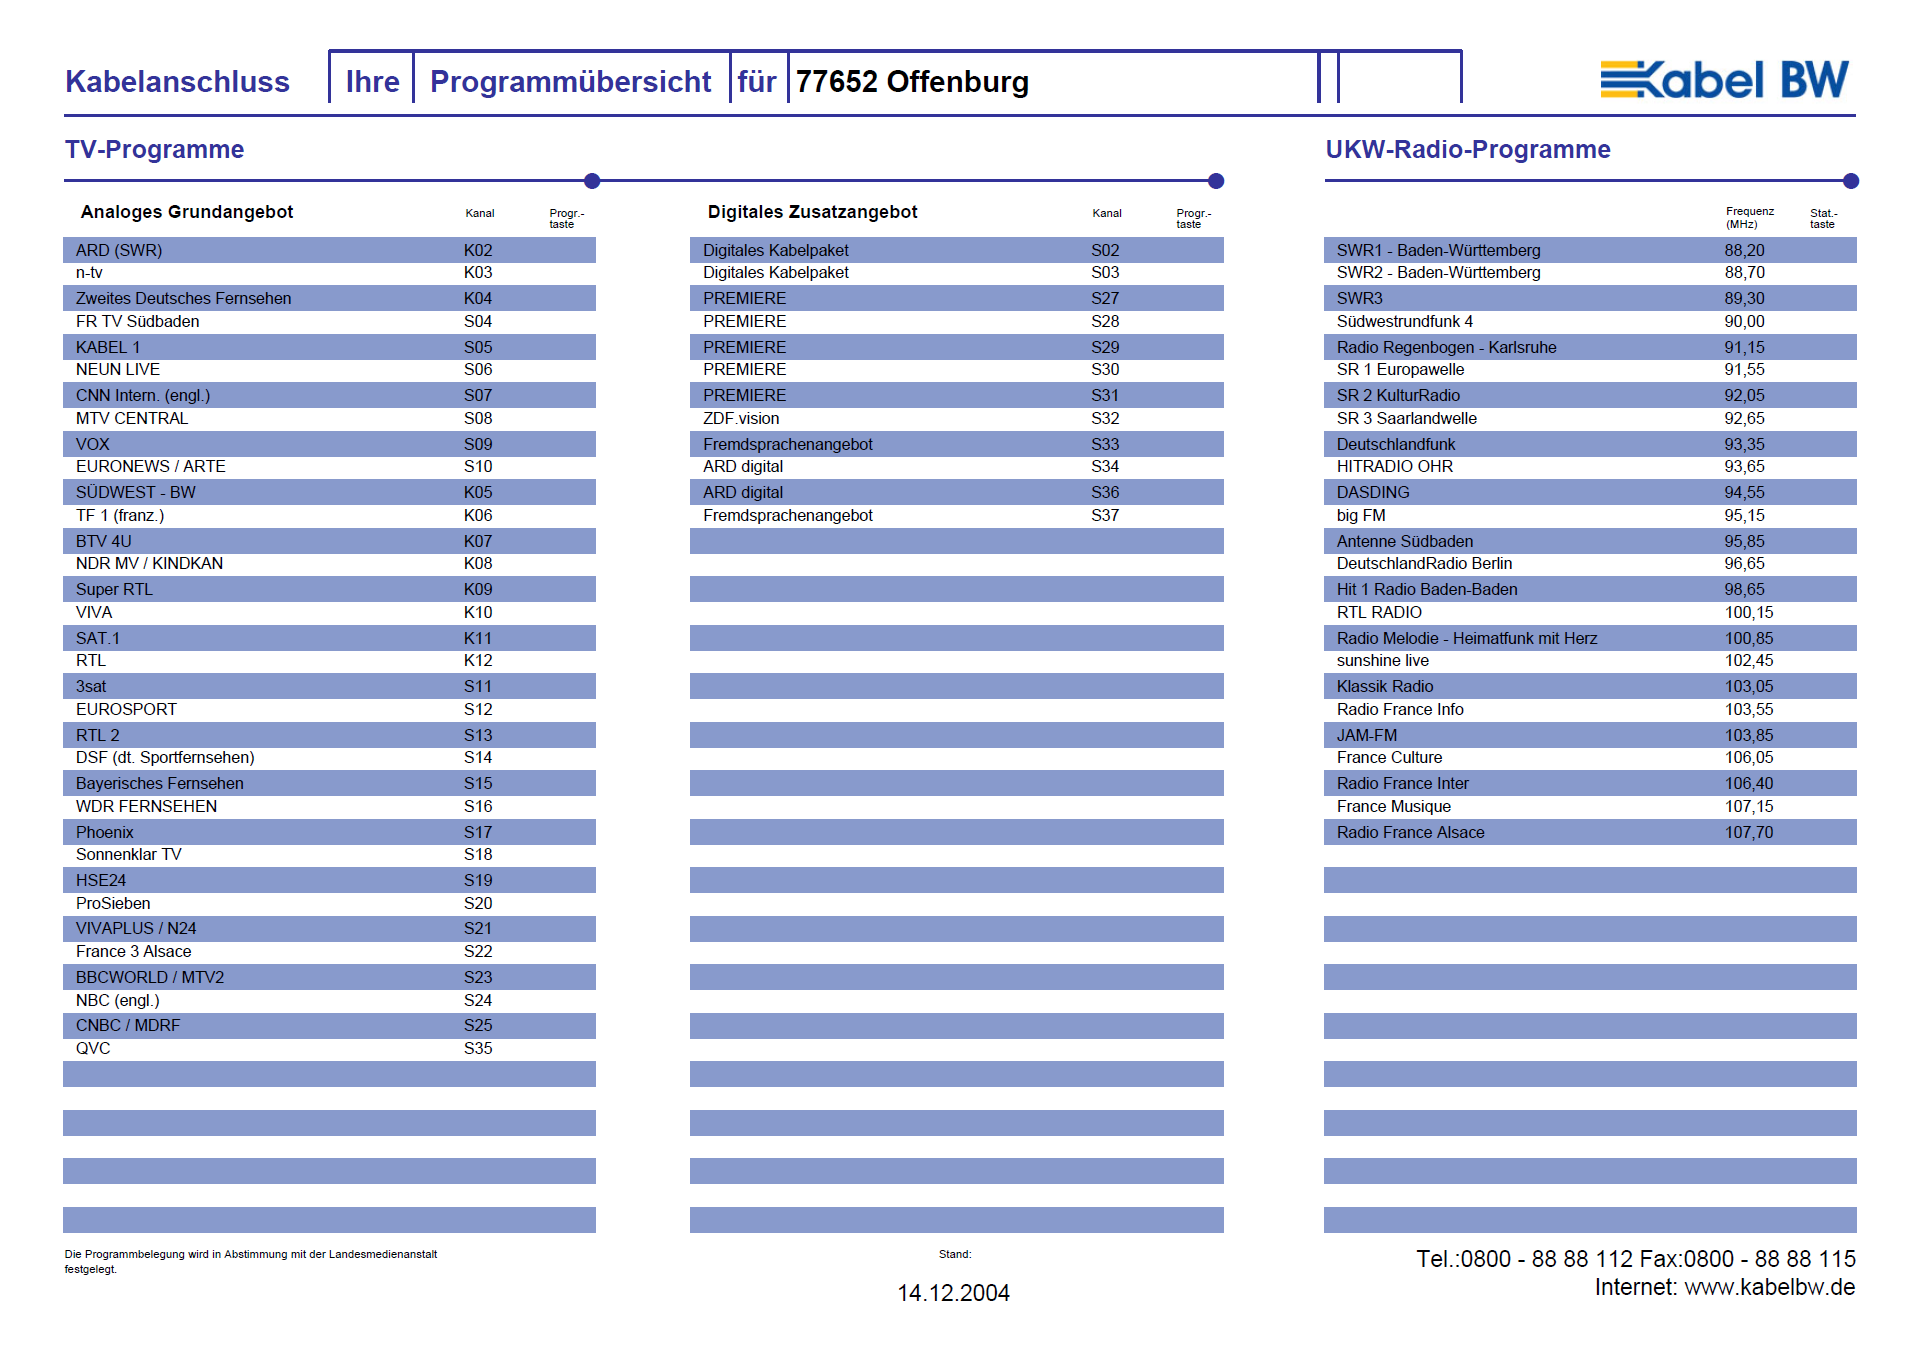The image size is (1918, 1357).
Task: Click the DASDING radio row
Action: (x=1590, y=492)
